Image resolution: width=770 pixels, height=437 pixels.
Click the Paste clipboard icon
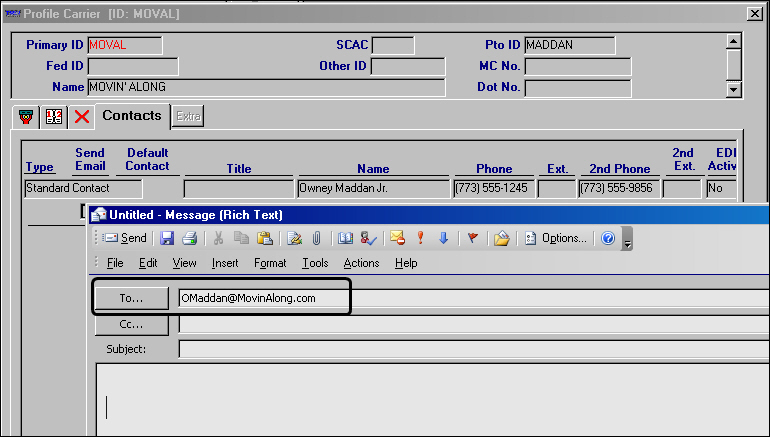click(264, 238)
